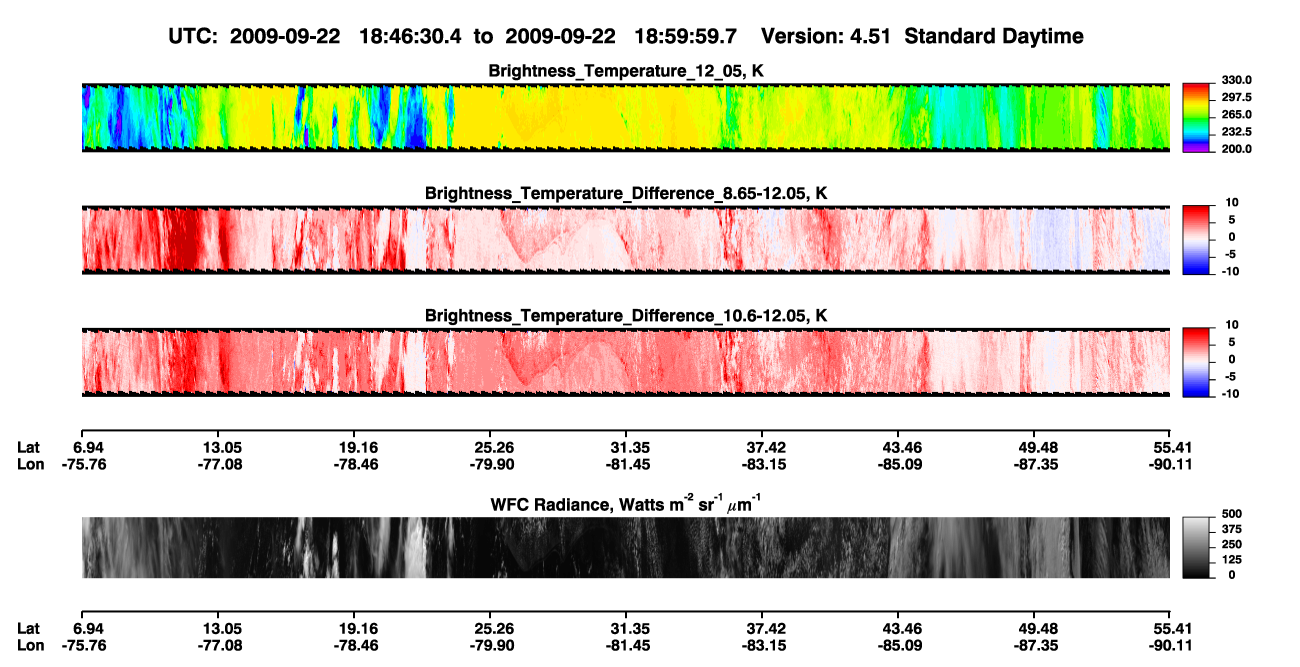The height and width of the screenshot is (667, 1300).
Task: Click longitude -85.09 on the axis above WFC title
Action: [x=901, y=464]
